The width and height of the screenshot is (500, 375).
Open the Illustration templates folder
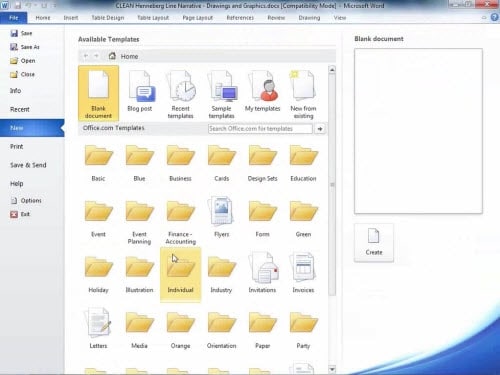coord(139,274)
